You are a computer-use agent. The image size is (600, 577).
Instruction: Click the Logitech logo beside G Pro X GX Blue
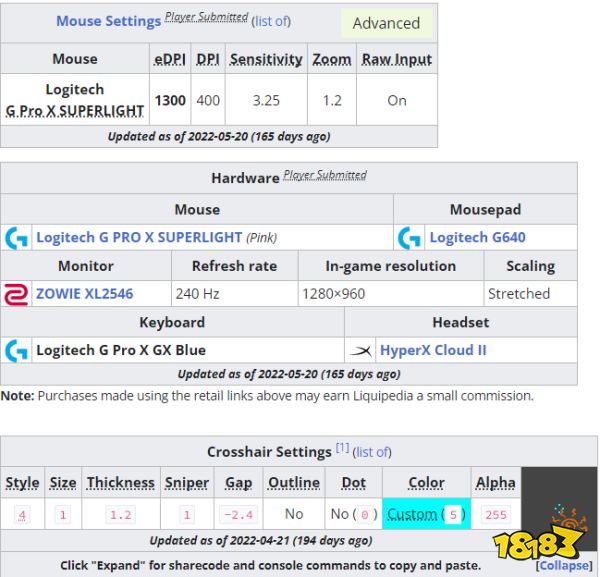pos(16,350)
